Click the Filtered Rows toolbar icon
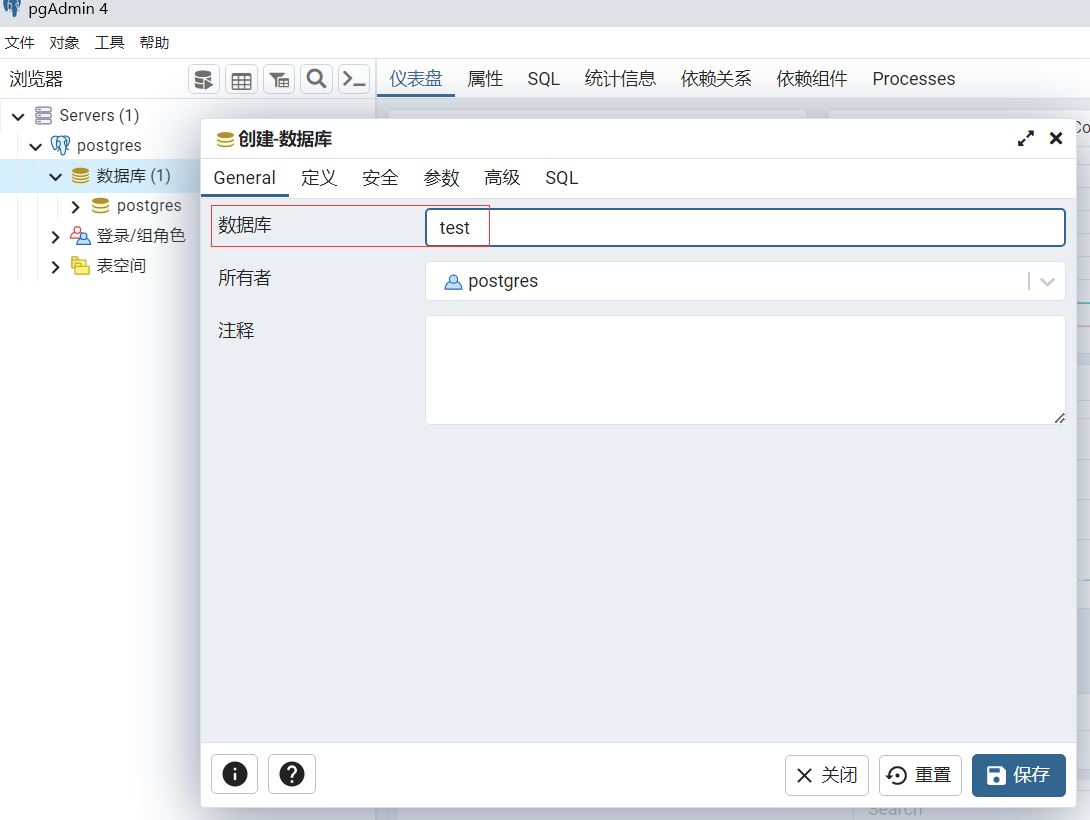The image size is (1090, 820). [x=279, y=79]
